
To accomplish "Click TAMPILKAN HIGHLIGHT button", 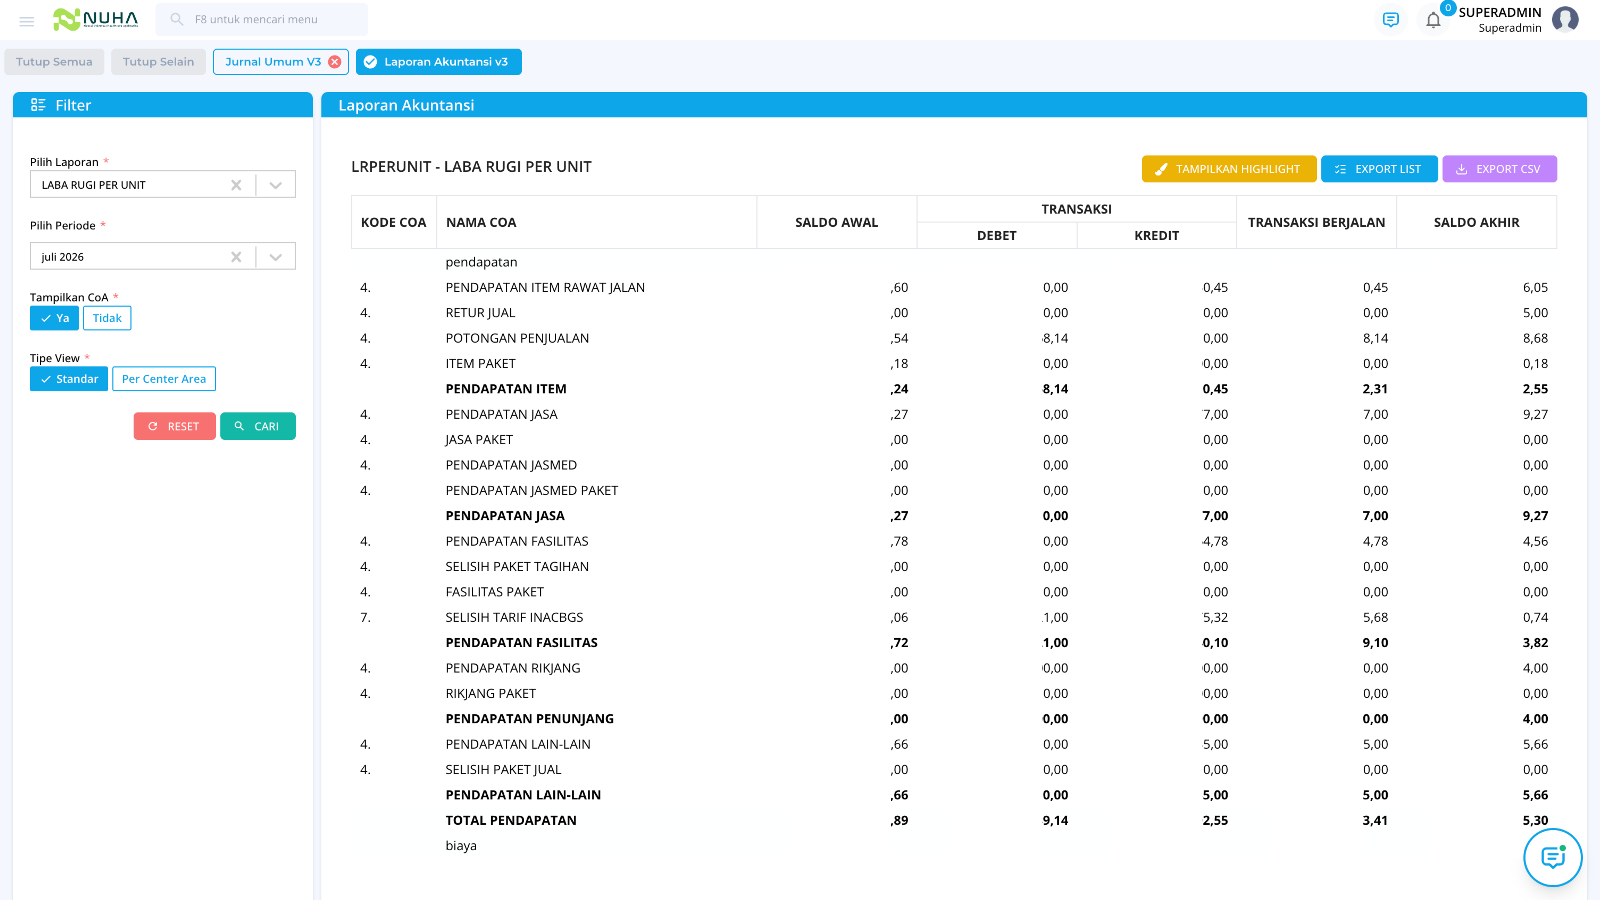I will (x=1229, y=169).
